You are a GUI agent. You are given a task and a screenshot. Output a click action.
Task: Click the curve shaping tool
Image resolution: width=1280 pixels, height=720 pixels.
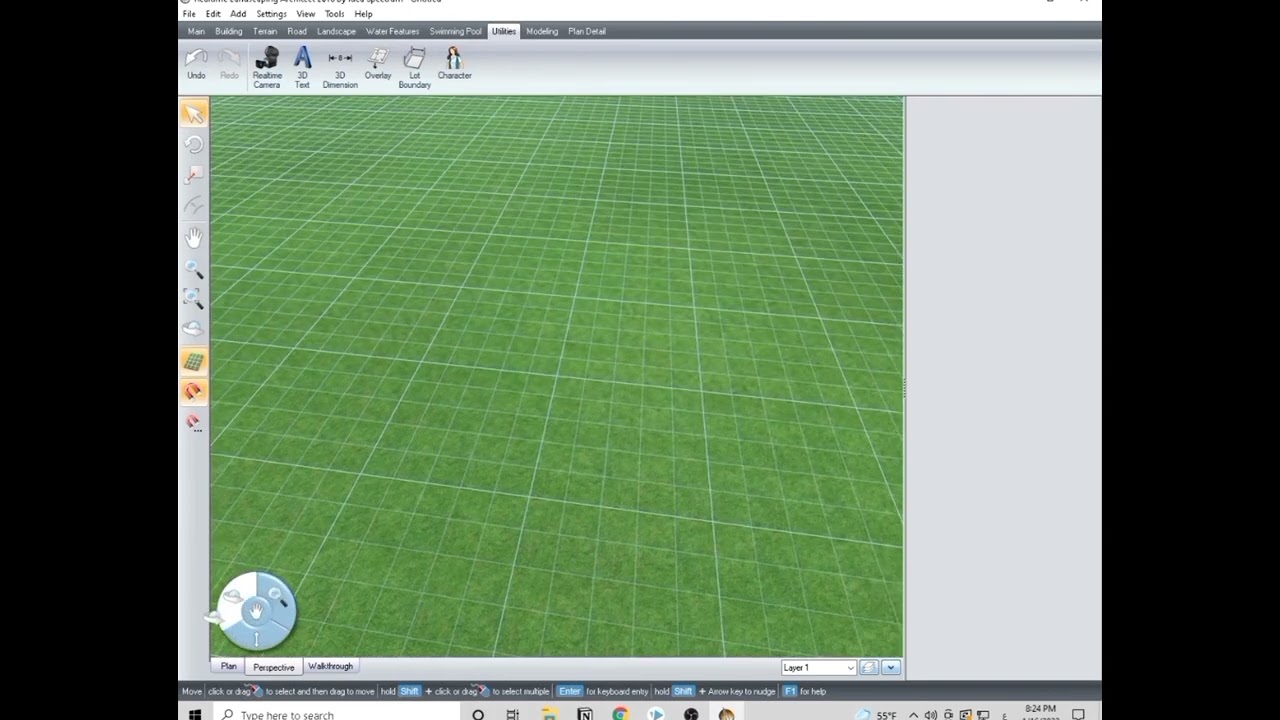point(194,206)
